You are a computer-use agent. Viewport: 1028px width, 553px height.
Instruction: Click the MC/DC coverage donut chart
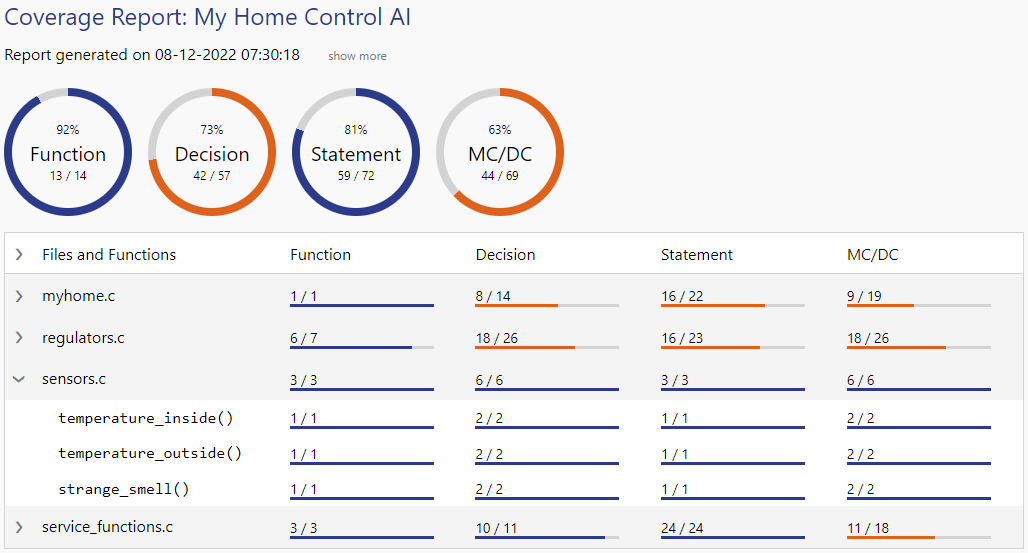pyautogui.click(x=500, y=152)
